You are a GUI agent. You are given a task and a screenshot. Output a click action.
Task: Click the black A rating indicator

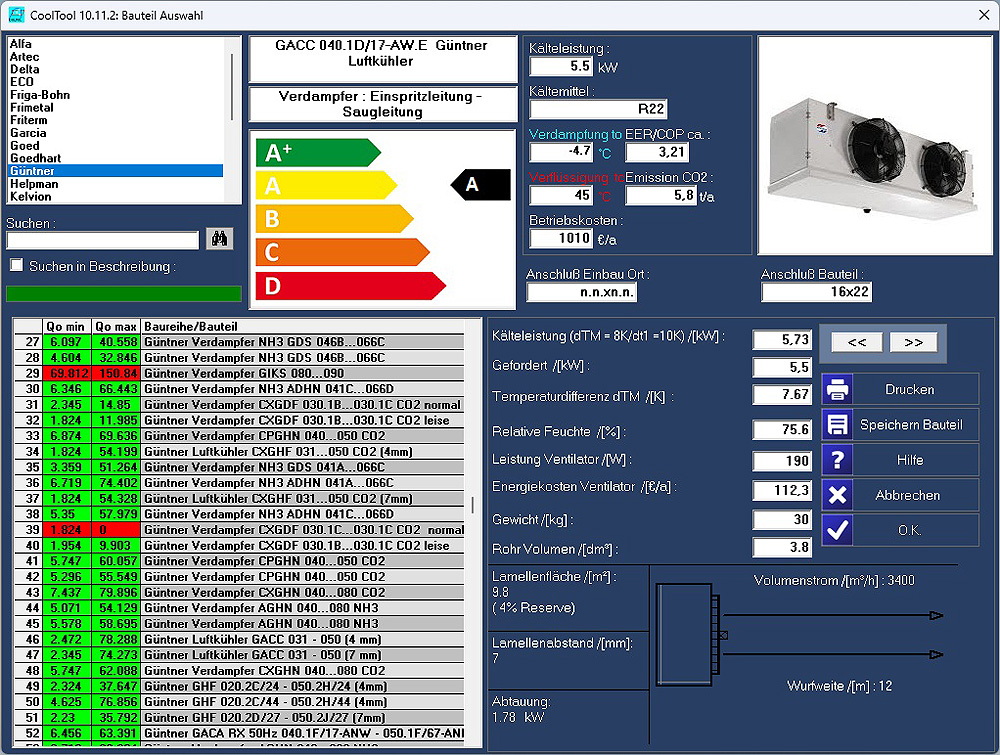[x=480, y=185]
